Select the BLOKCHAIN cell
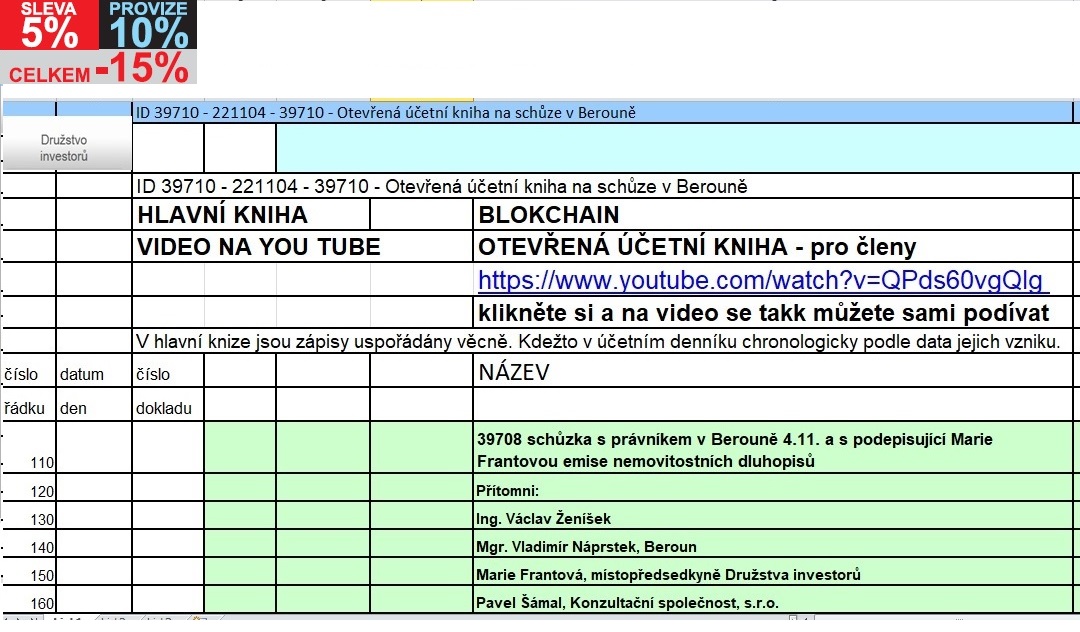 coord(773,215)
